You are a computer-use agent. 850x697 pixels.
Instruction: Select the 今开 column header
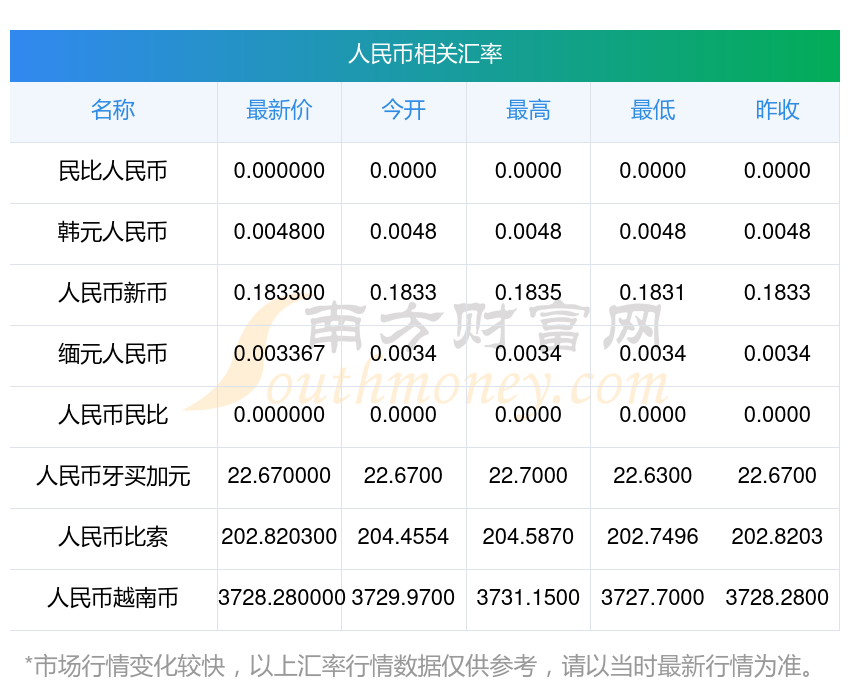pos(403,111)
